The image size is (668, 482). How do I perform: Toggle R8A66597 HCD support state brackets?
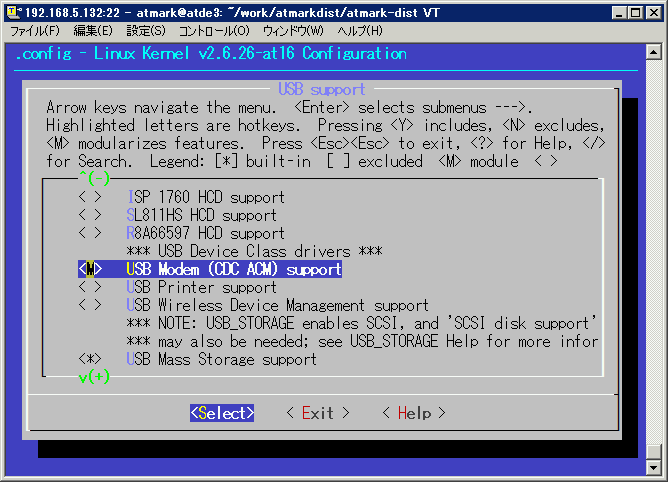click(x=90, y=233)
